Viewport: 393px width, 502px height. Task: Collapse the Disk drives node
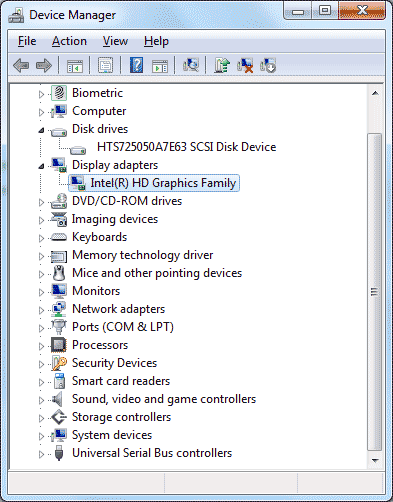pyautogui.click(x=41, y=130)
